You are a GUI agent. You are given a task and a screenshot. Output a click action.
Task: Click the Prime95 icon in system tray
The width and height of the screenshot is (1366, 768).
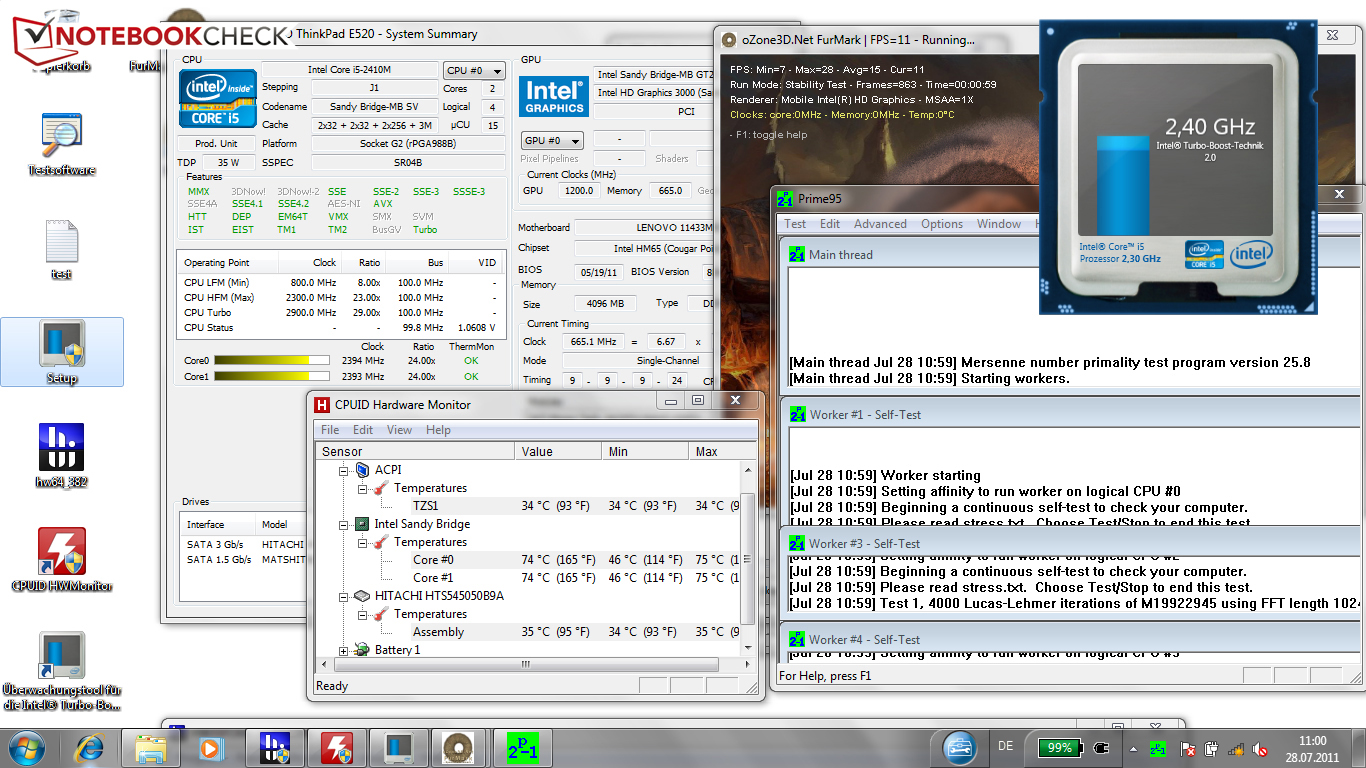pyautogui.click(x=1158, y=748)
